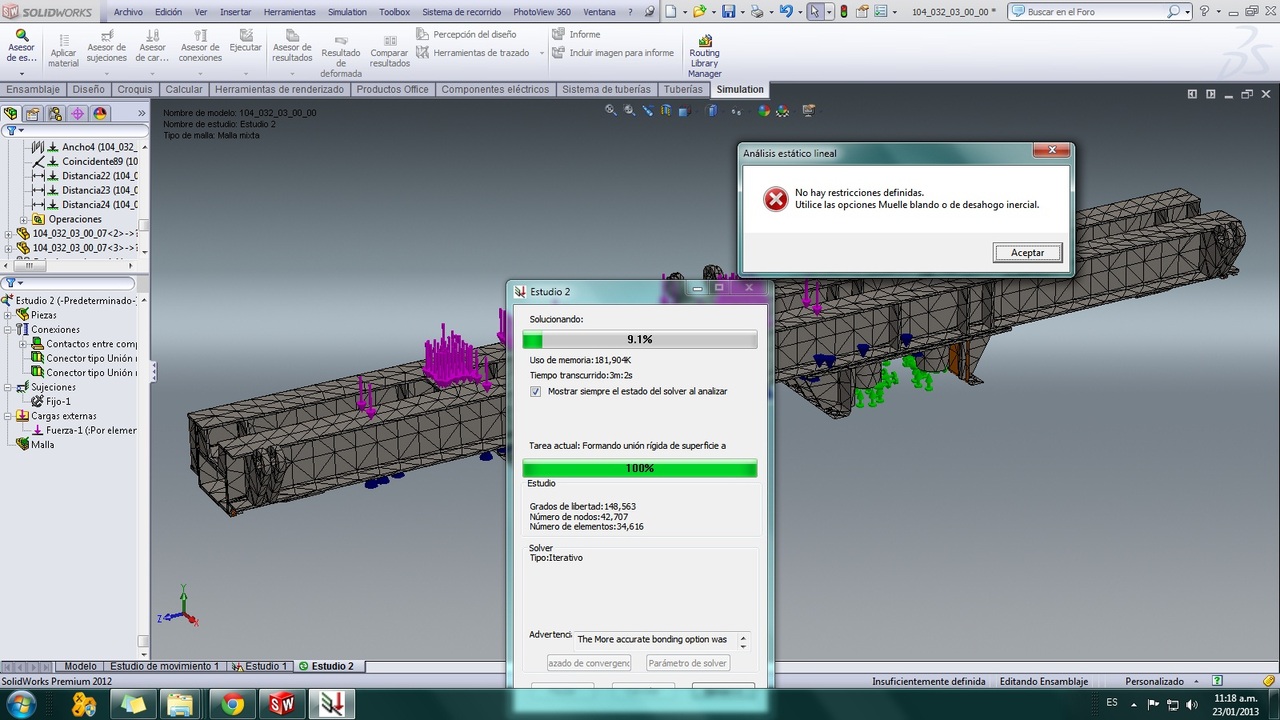The height and width of the screenshot is (720, 1280).
Task: Select the DisplayManager tab icon
Action: 100,114
